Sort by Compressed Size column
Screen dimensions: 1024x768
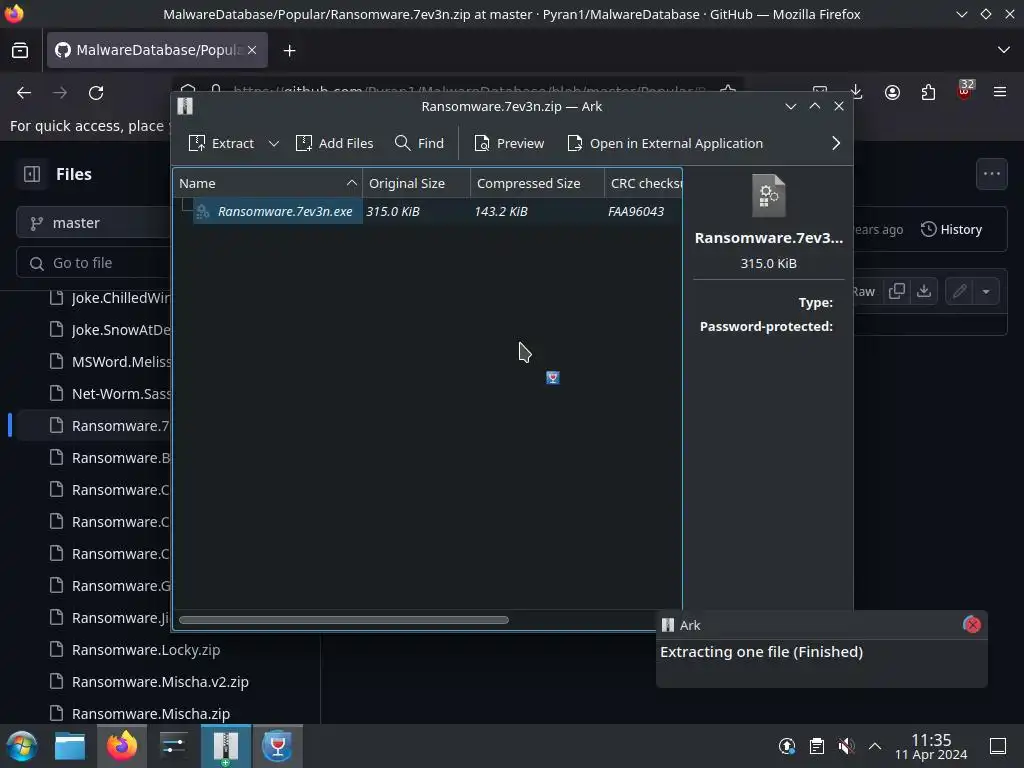(x=537, y=184)
